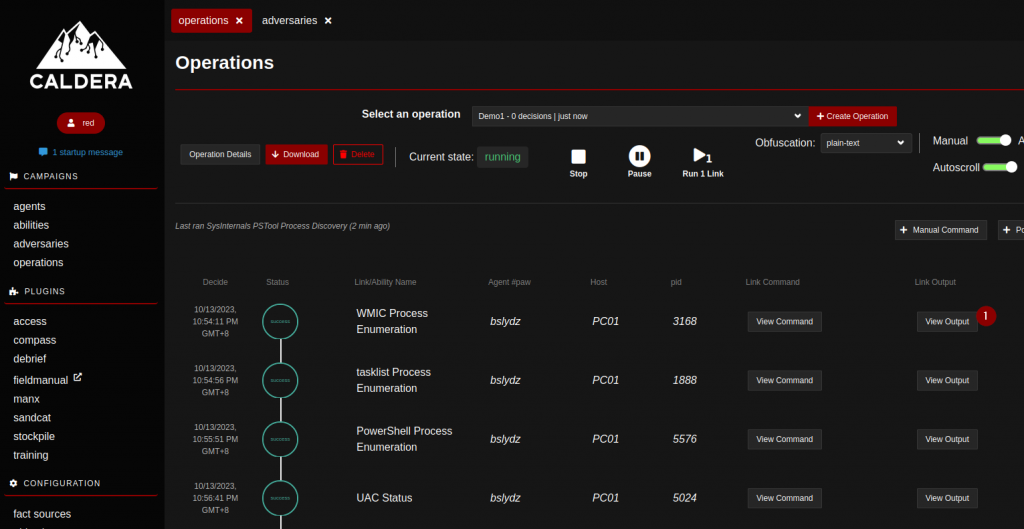The image size is (1024, 529).
Task: Open the Obfuscation plain-text dropdown
Action: 866,143
